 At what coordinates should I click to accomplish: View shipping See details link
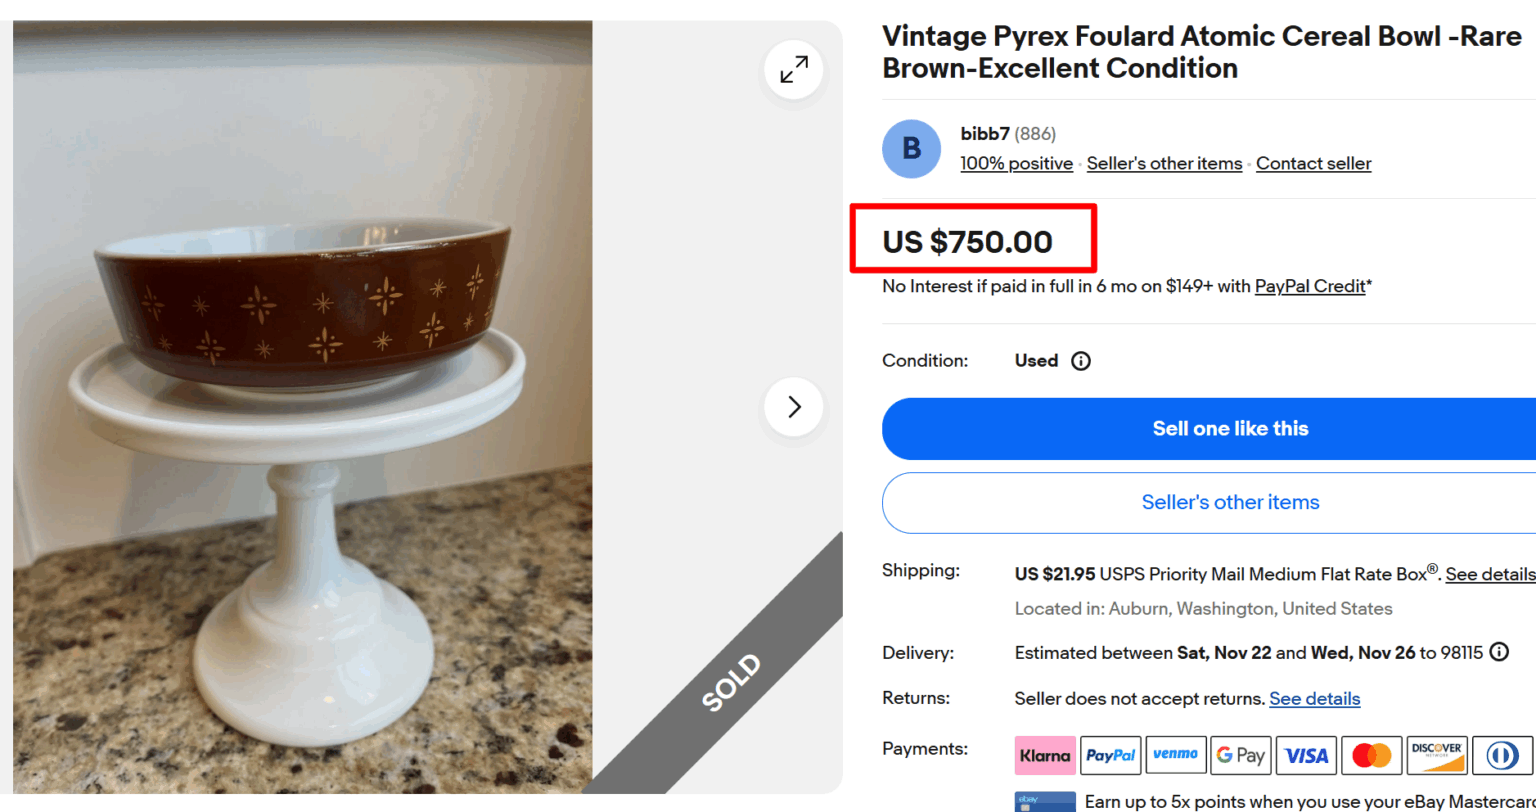tap(1490, 574)
